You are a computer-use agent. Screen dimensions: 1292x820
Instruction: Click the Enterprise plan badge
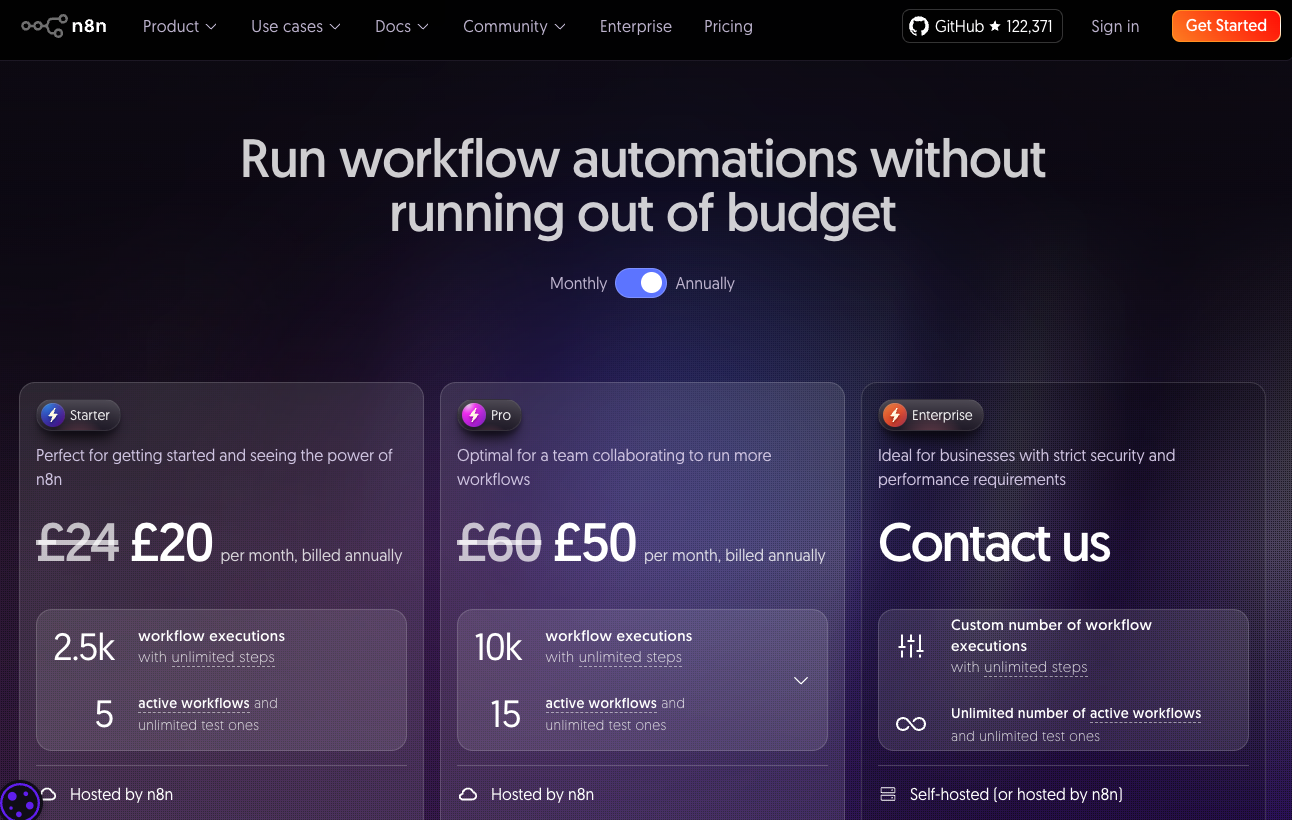931,415
